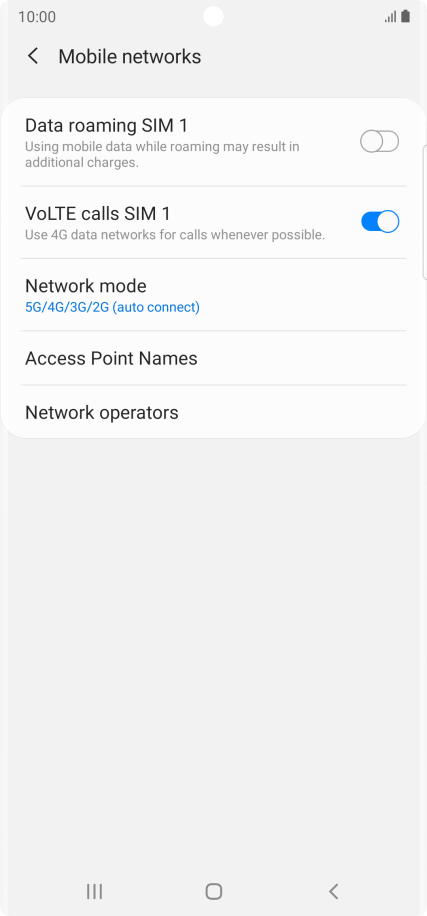Disable the VoLTE calls SIM 1 switch
Image resolution: width=427 pixels, height=916 pixels.
tap(380, 221)
